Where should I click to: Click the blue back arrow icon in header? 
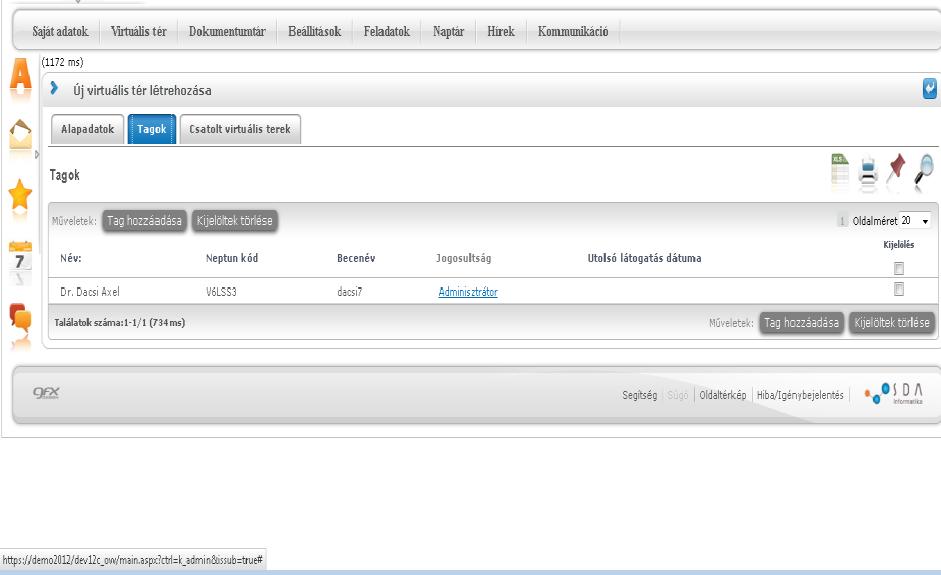coord(929,89)
